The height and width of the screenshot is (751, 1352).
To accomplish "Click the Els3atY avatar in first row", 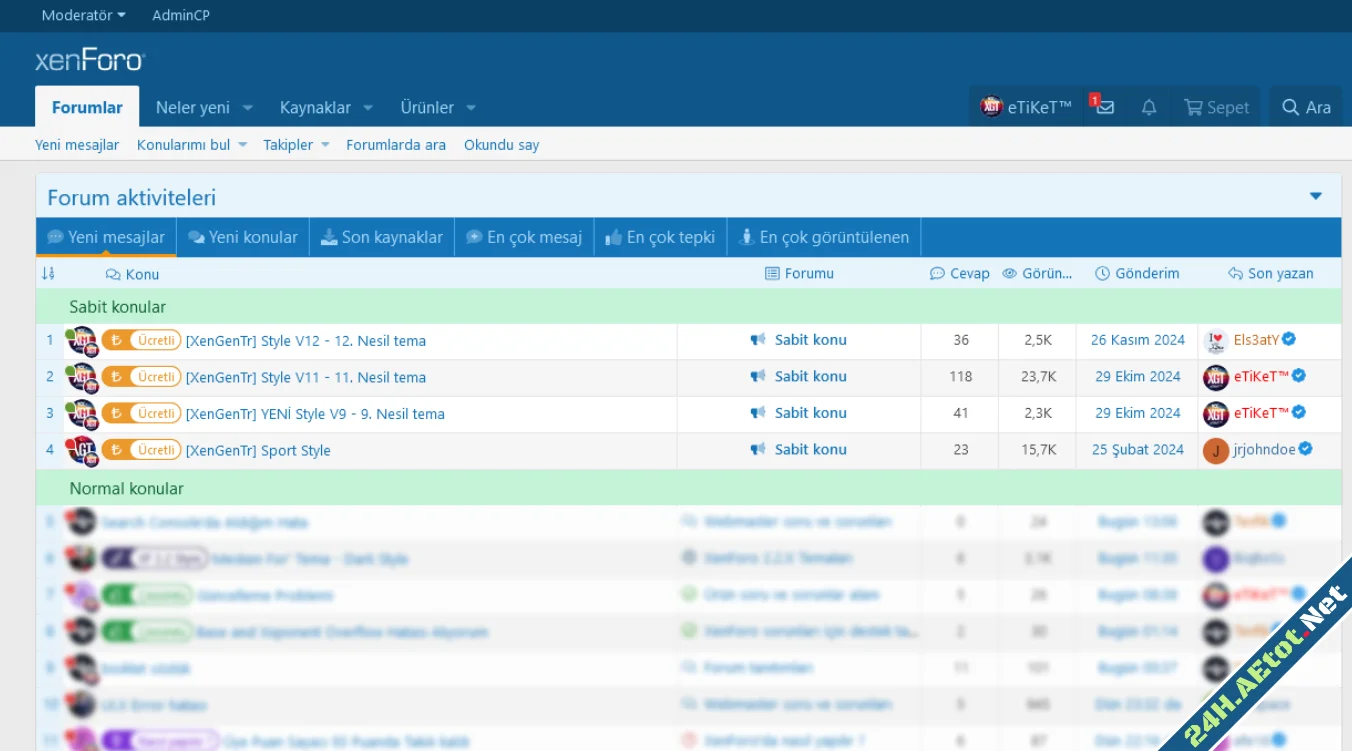I will click(1215, 340).
